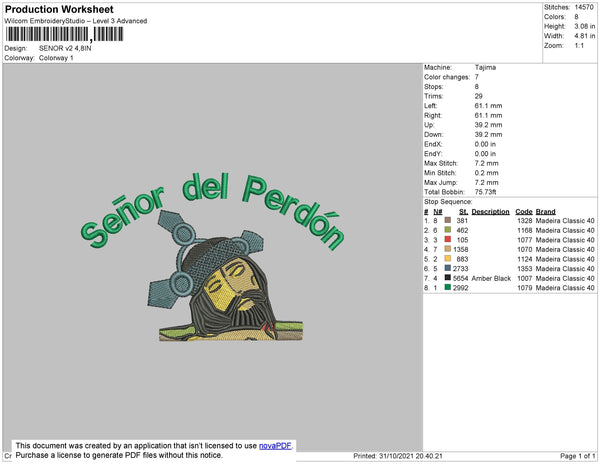The width and height of the screenshot is (600, 464).
Task: Click design name 'SENOR v2 4,8IN'
Action: (x=65, y=48)
